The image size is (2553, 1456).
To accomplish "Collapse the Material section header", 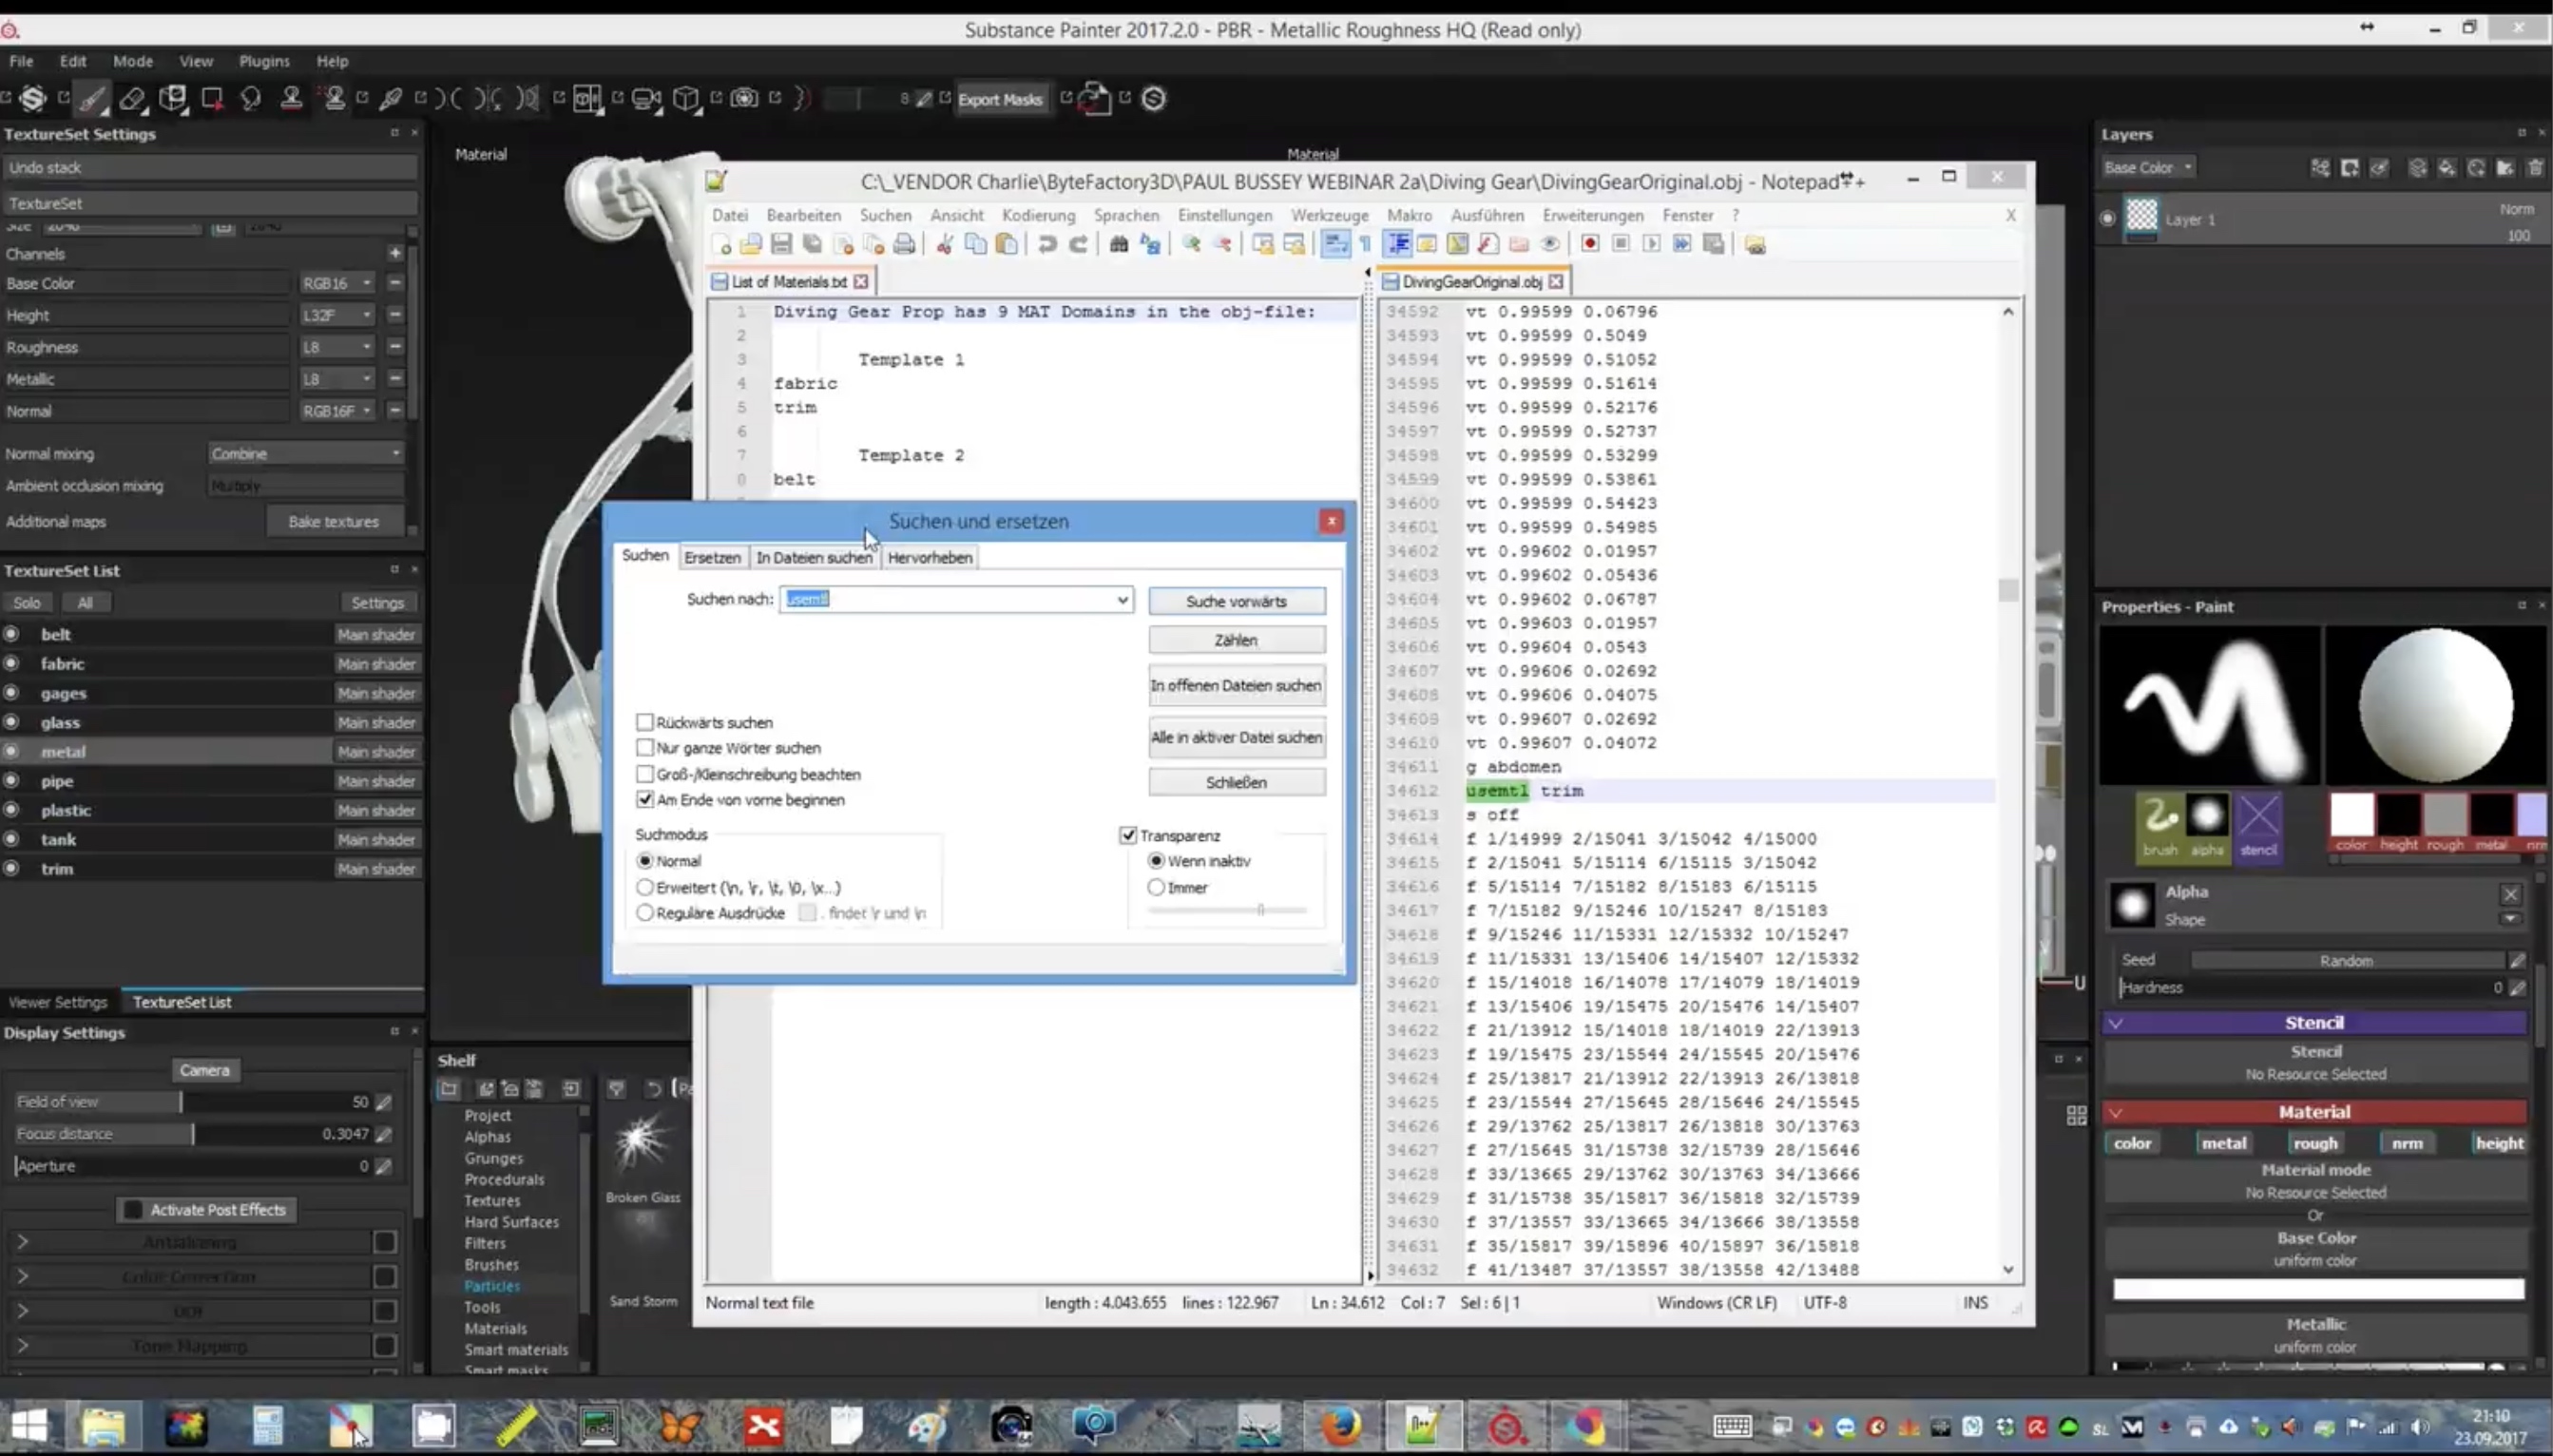I will (2314, 1111).
